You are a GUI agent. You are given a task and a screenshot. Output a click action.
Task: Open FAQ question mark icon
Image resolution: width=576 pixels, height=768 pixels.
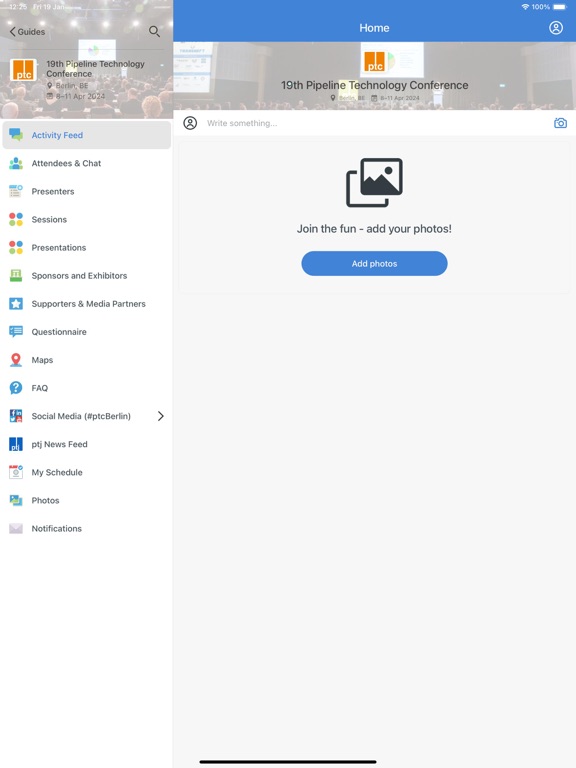point(16,388)
